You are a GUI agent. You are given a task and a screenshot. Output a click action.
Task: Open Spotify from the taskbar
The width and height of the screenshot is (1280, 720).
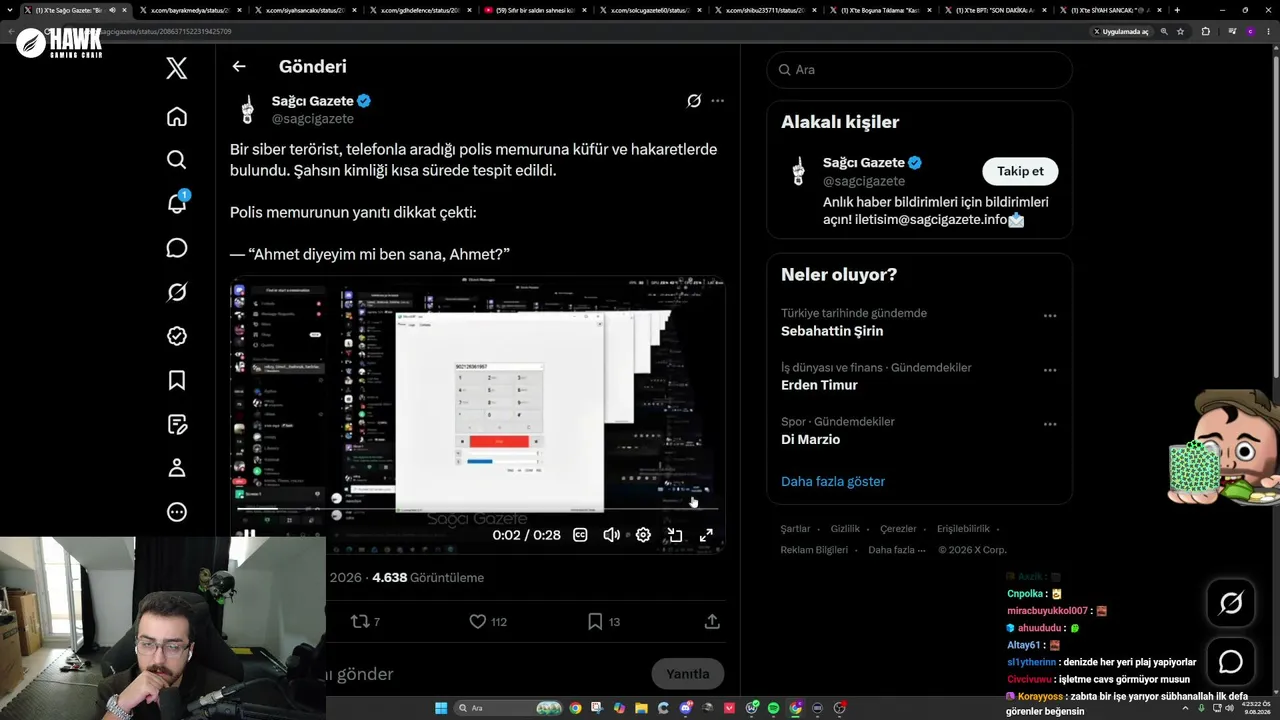point(774,708)
